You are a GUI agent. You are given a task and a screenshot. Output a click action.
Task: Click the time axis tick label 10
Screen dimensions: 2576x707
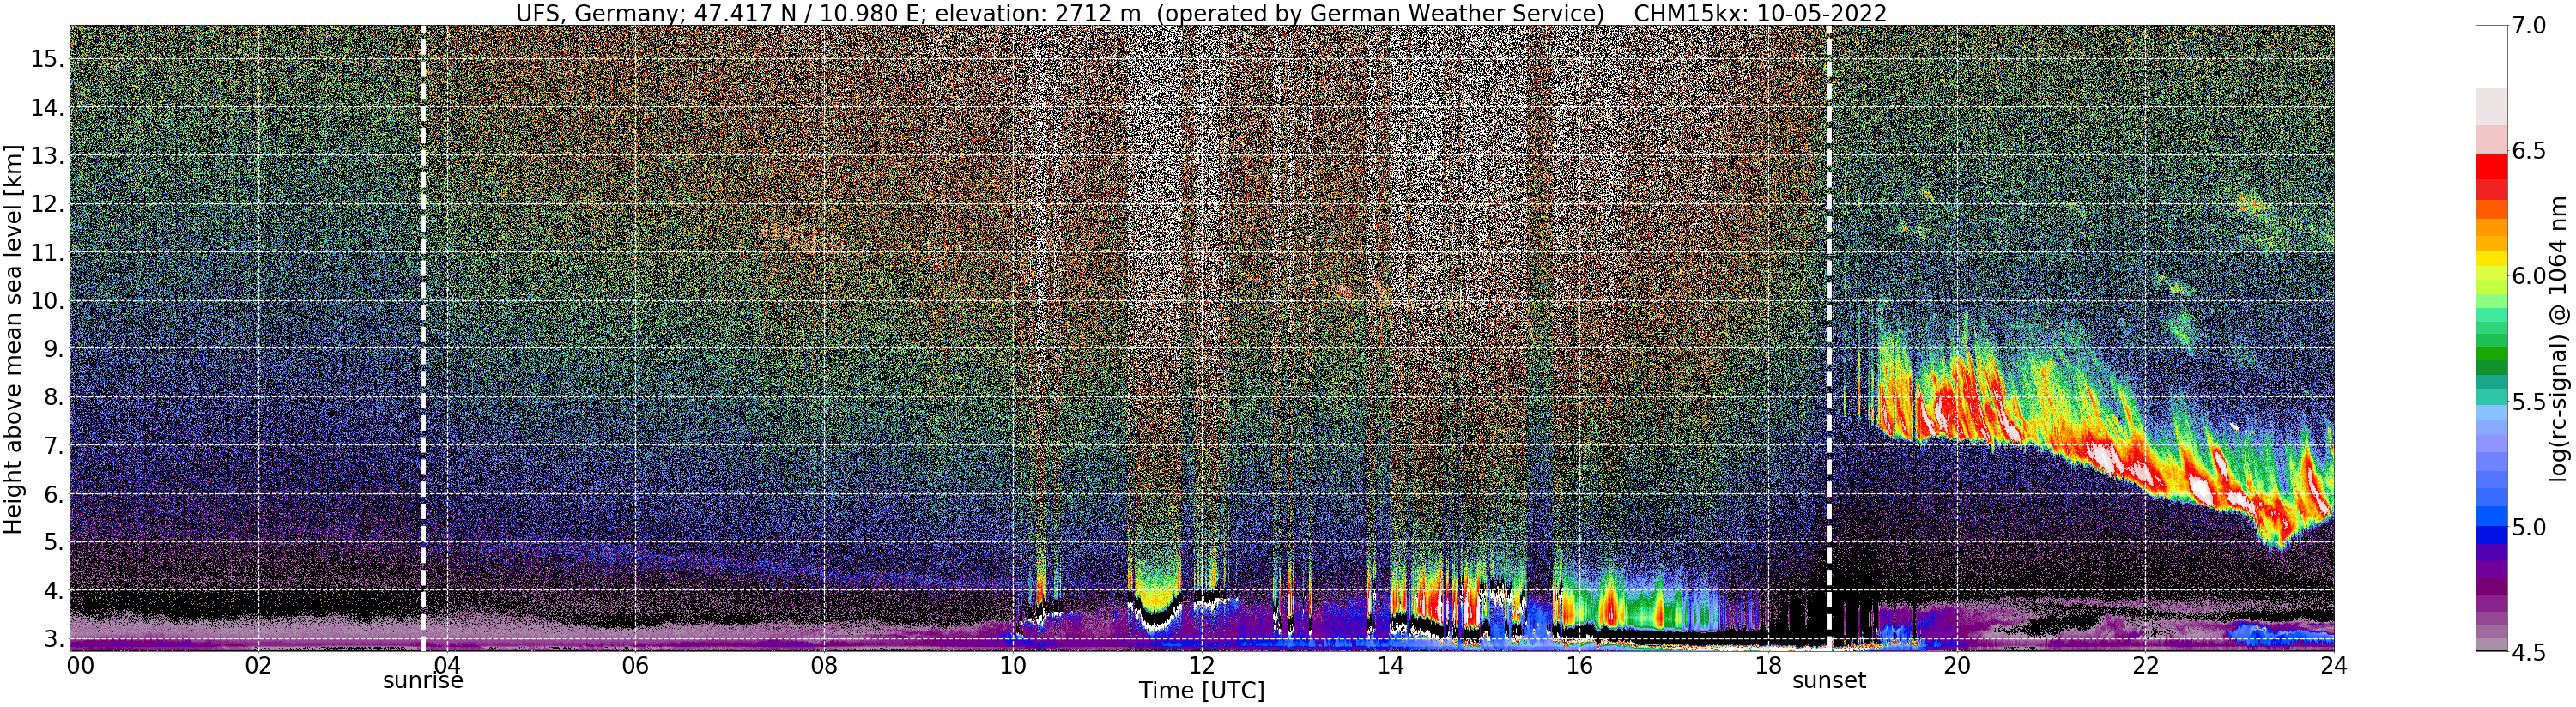click(1013, 666)
